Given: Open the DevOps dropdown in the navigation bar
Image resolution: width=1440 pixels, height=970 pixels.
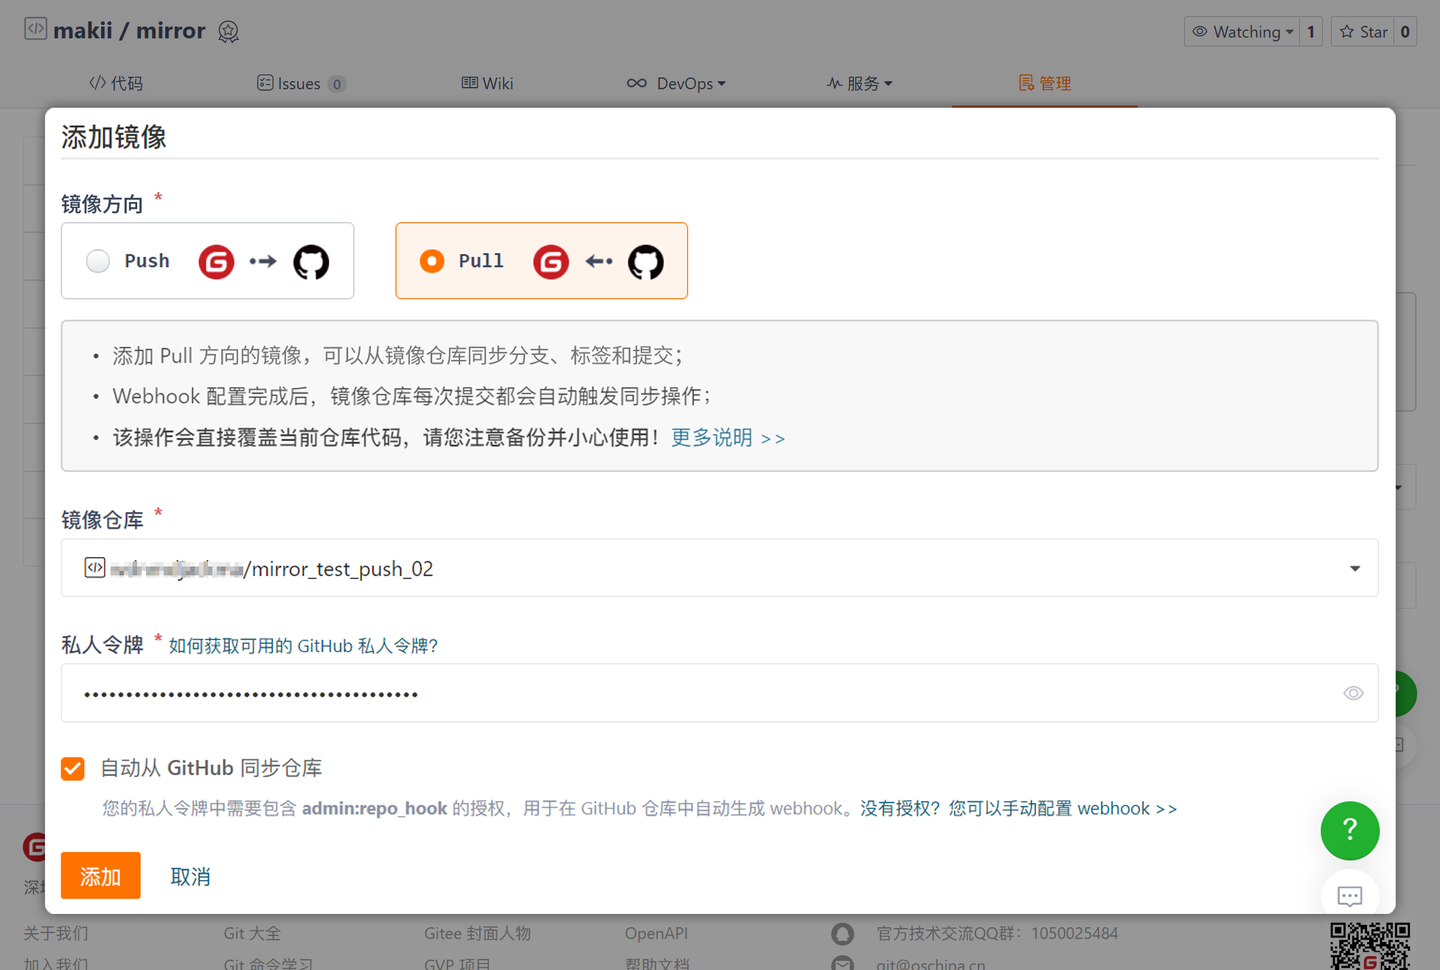Looking at the screenshot, I should 677,83.
